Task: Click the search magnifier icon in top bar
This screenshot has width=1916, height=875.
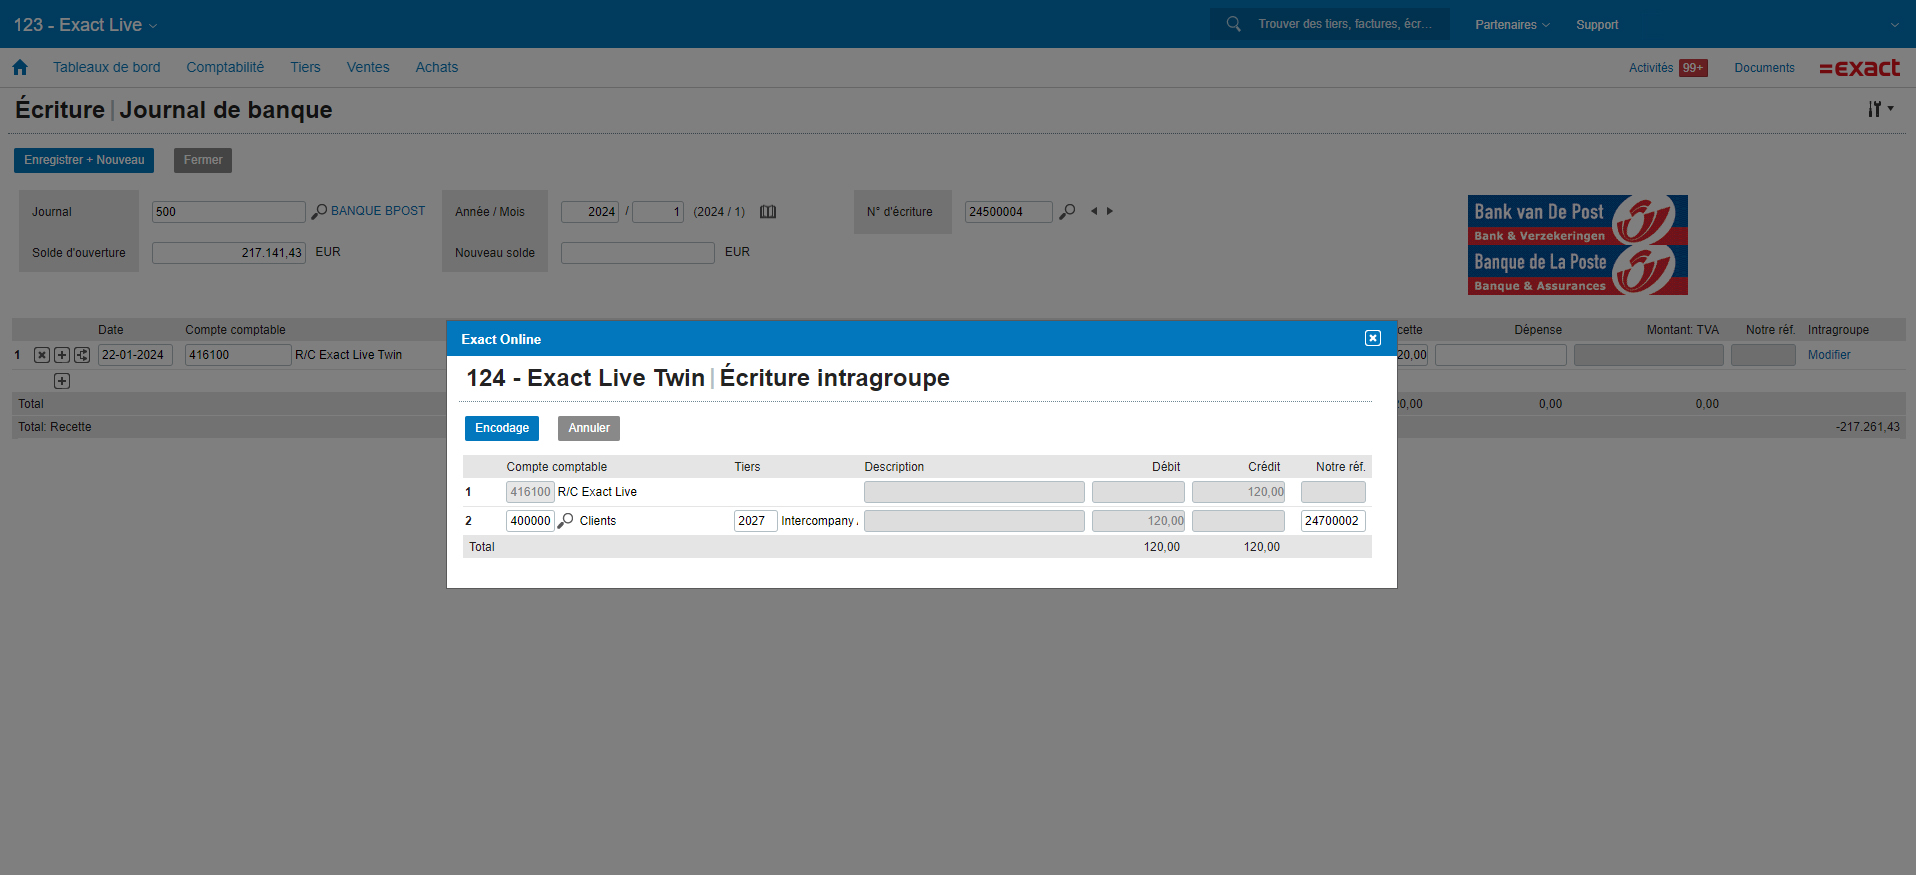Action: (x=1234, y=24)
